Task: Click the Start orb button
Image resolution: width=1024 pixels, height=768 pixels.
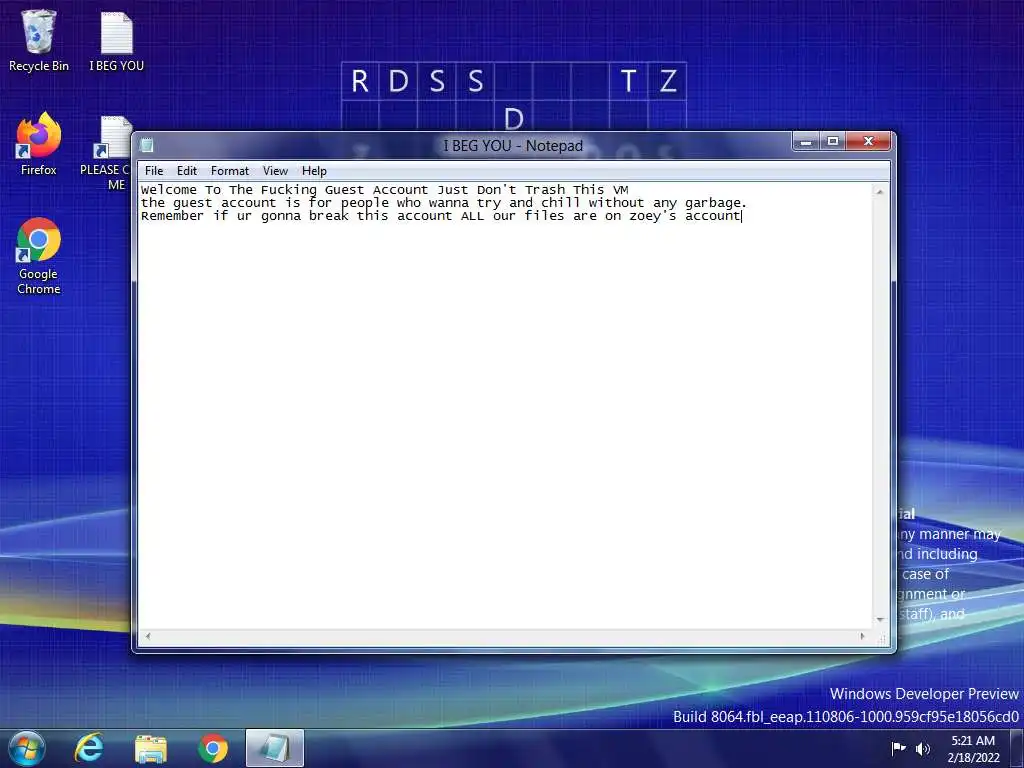Action: [26, 748]
